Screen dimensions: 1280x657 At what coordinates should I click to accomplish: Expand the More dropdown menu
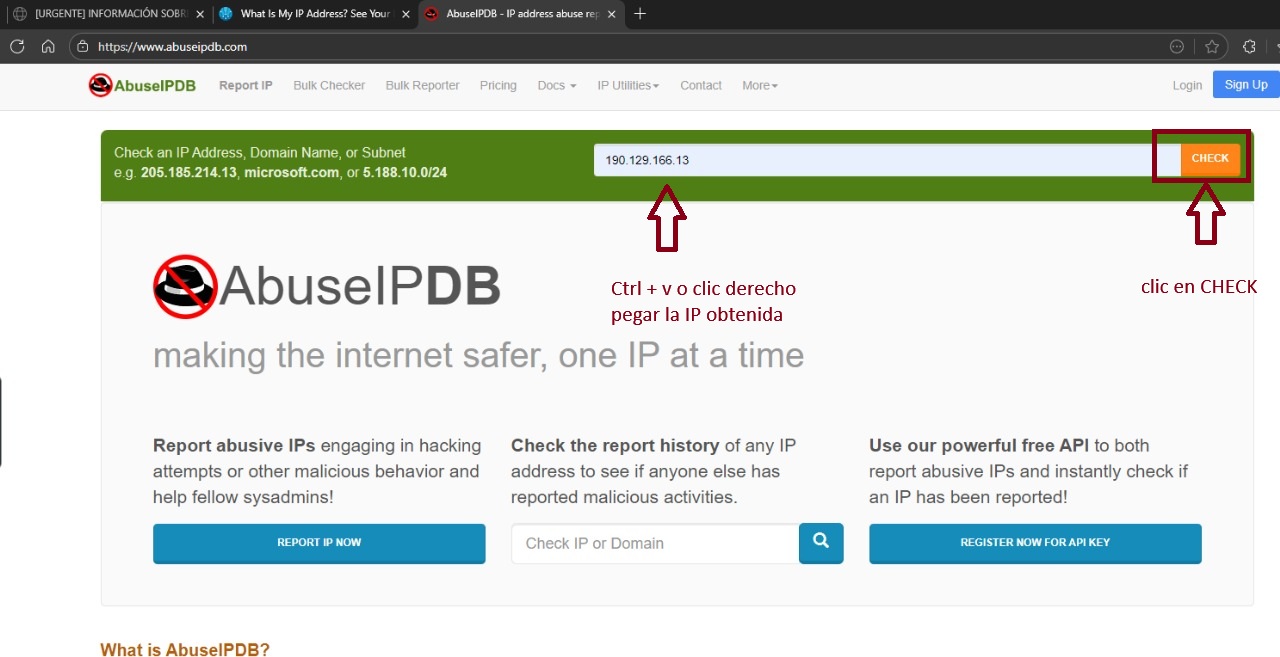tap(760, 85)
